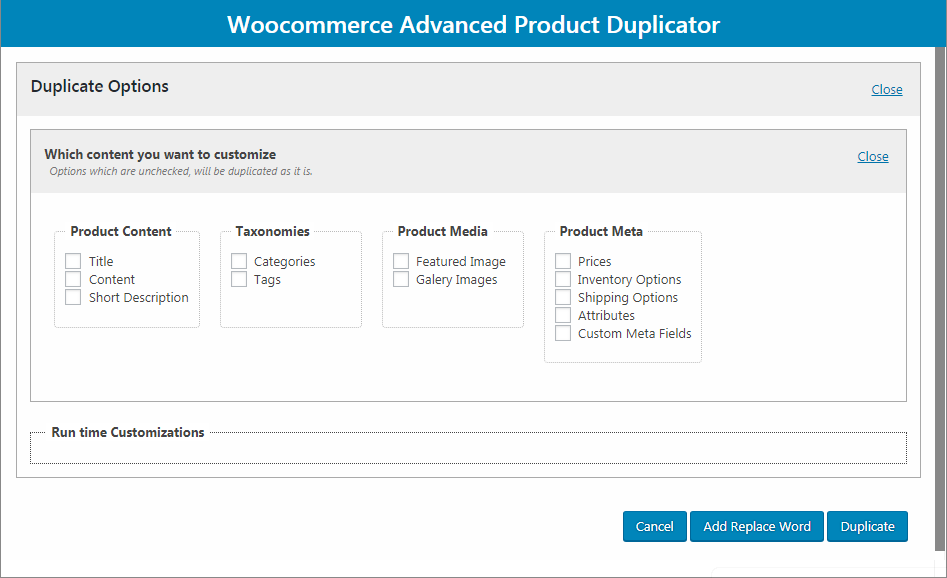Close the content customization section
Screen dimensions: 947x578
[872, 156]
